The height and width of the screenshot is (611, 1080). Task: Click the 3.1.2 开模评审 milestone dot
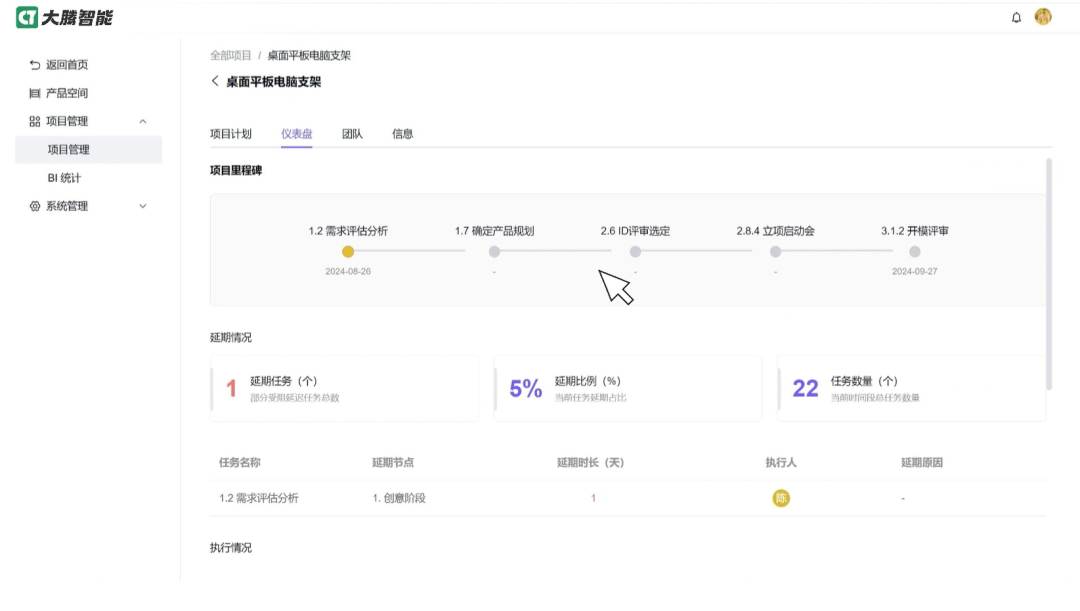tap(915, 252)
